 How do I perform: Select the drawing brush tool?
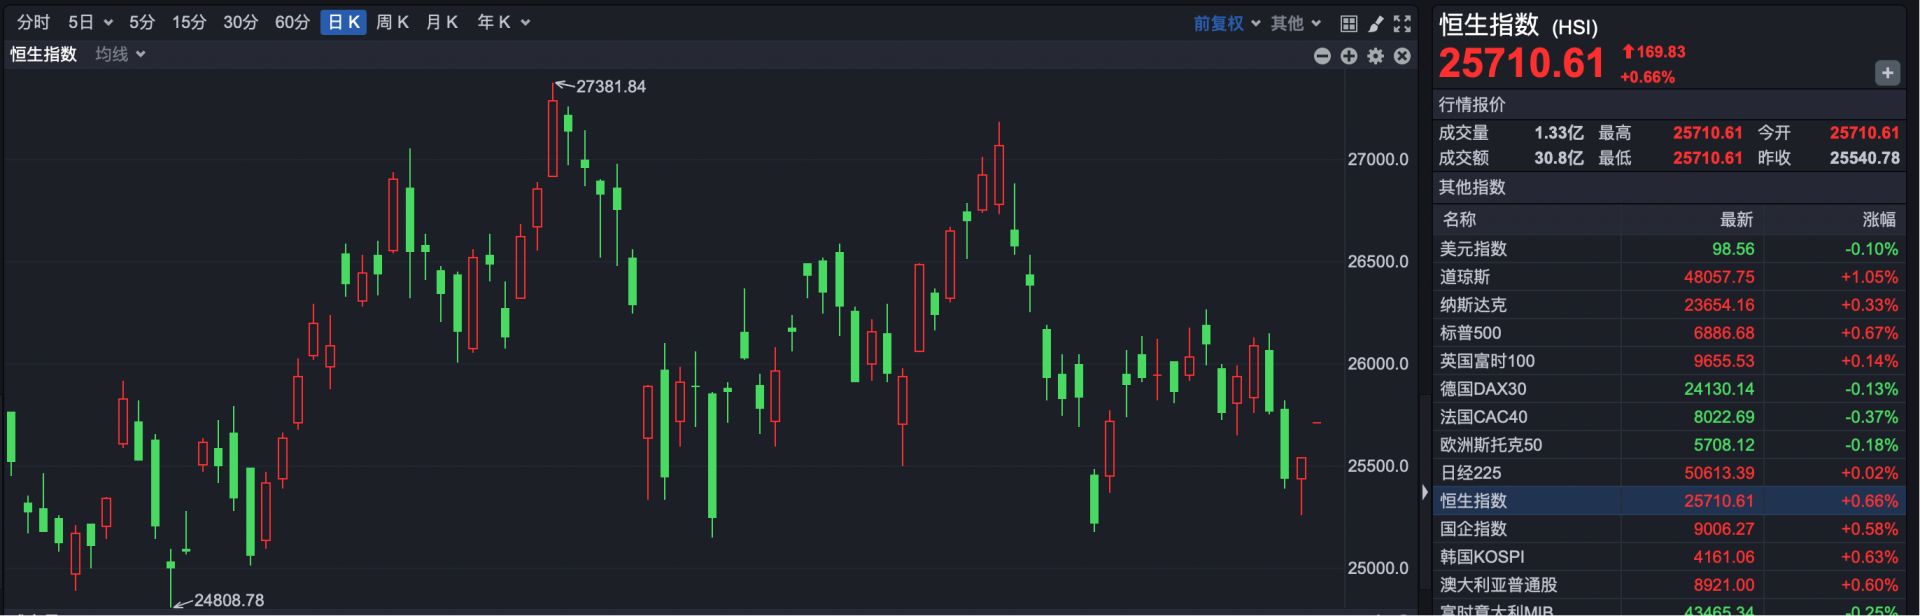coord(1376,23)
